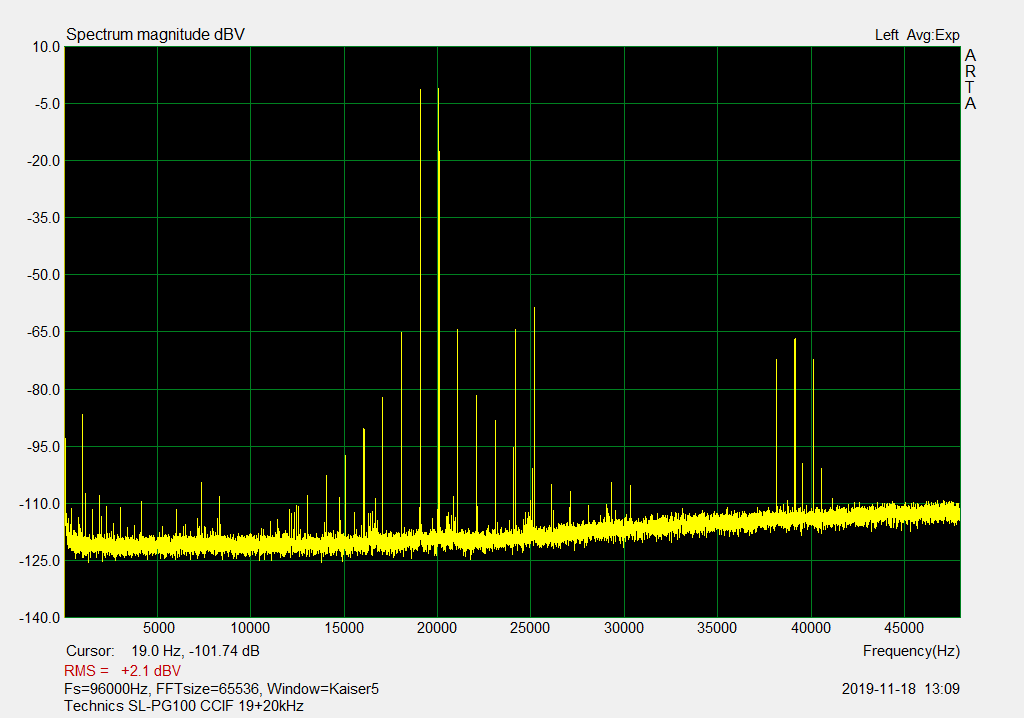Click the 5000 frequency axis label
Screen dimensions: 1024x718
coord(159,628)
